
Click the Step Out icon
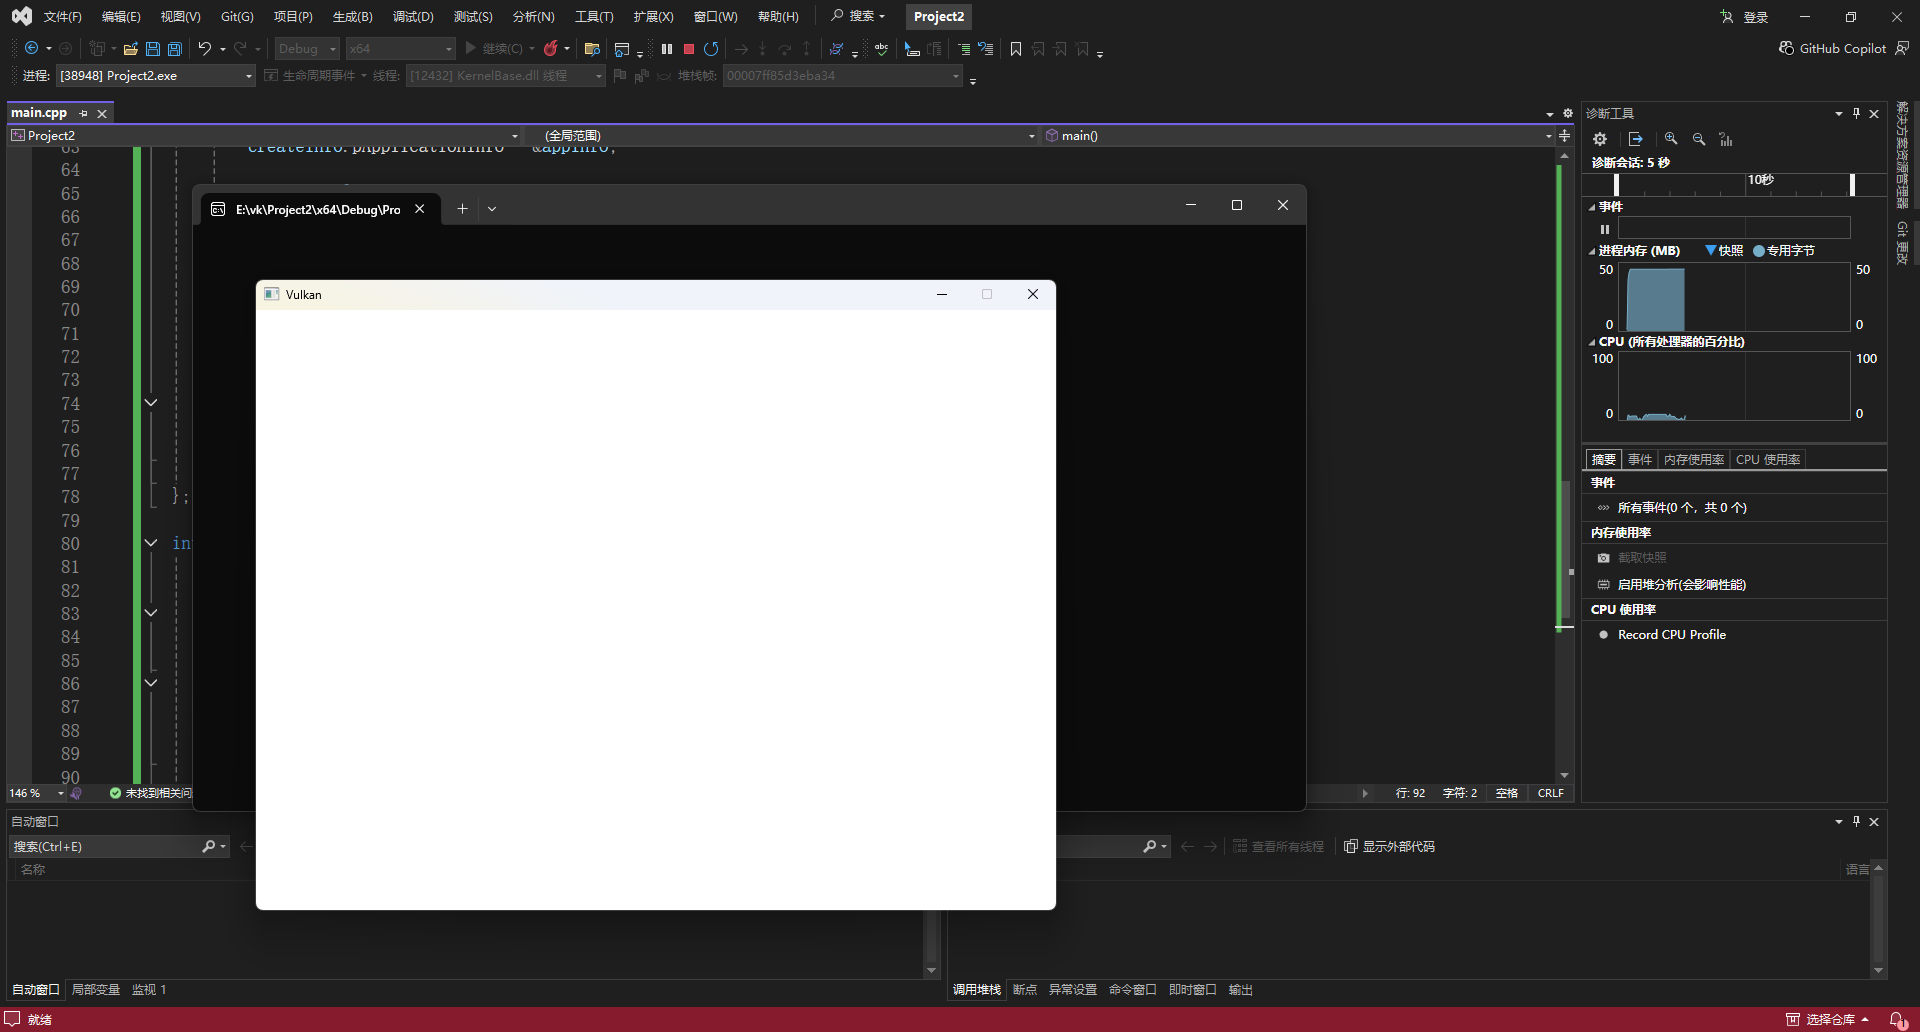tap(807, 48)
